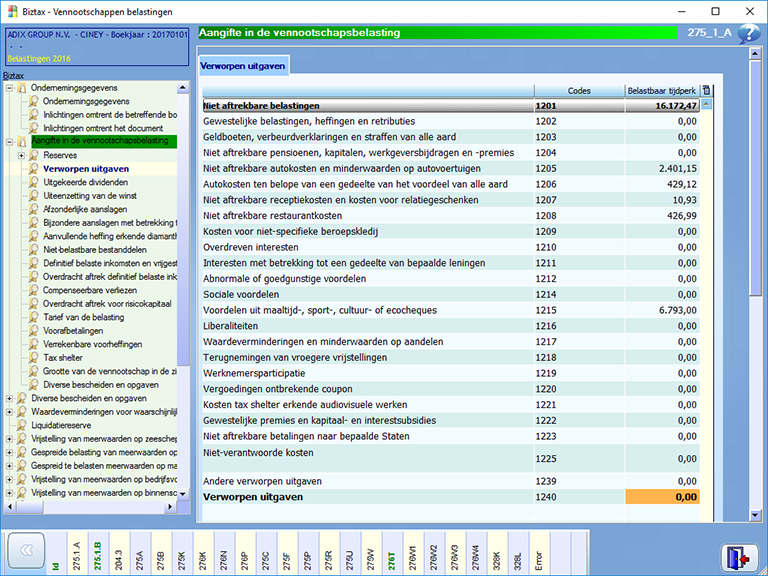Click the value 16.172,47 for code 1201
The height and width of the screenshot is (576, 768).
pos(676,106)
